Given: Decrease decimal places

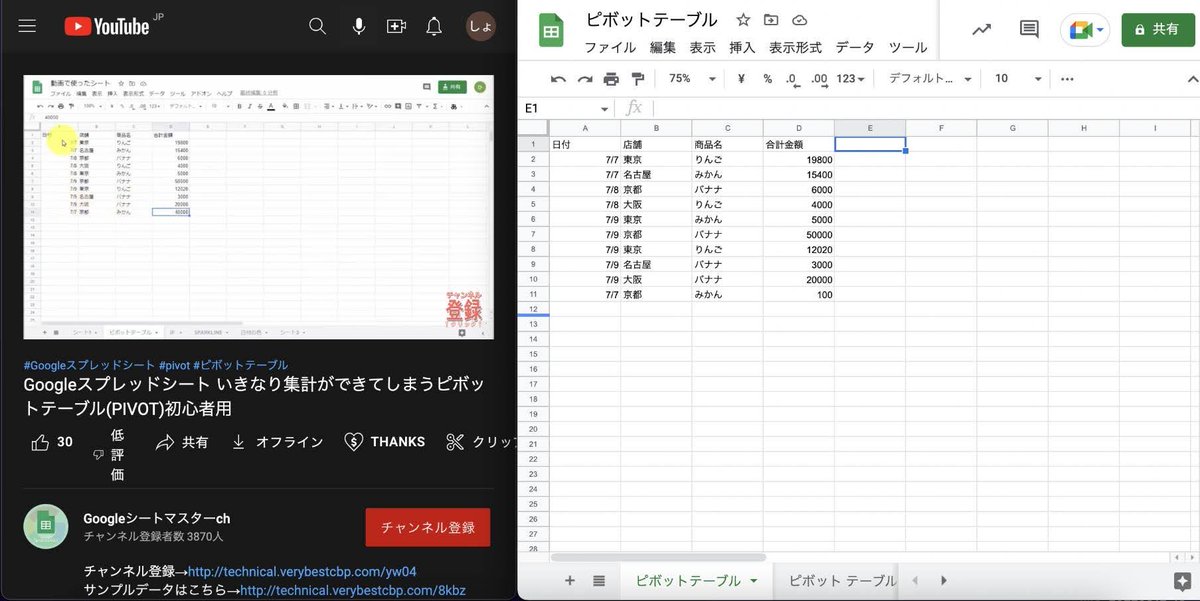Looking at the screenshot, I should click(791, 79).
